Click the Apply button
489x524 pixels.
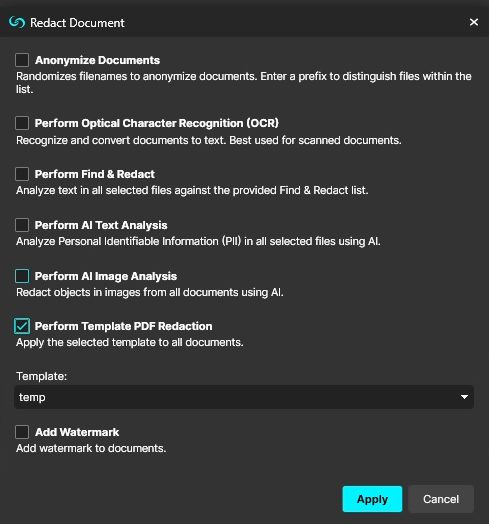[x=372, y=499]
